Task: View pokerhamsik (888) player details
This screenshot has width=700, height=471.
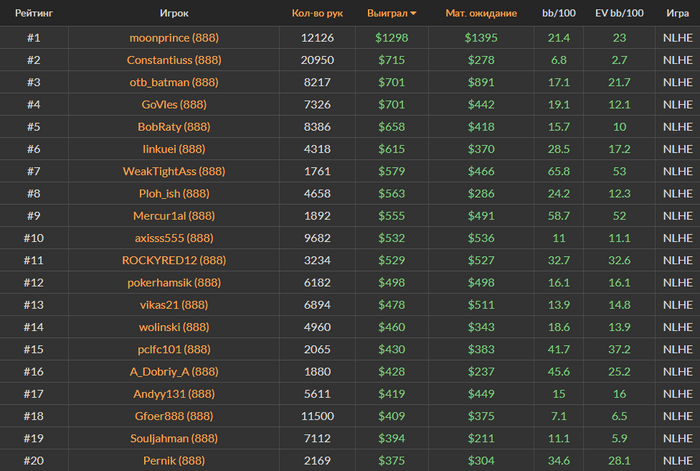Action: click(x=174, y=283)
